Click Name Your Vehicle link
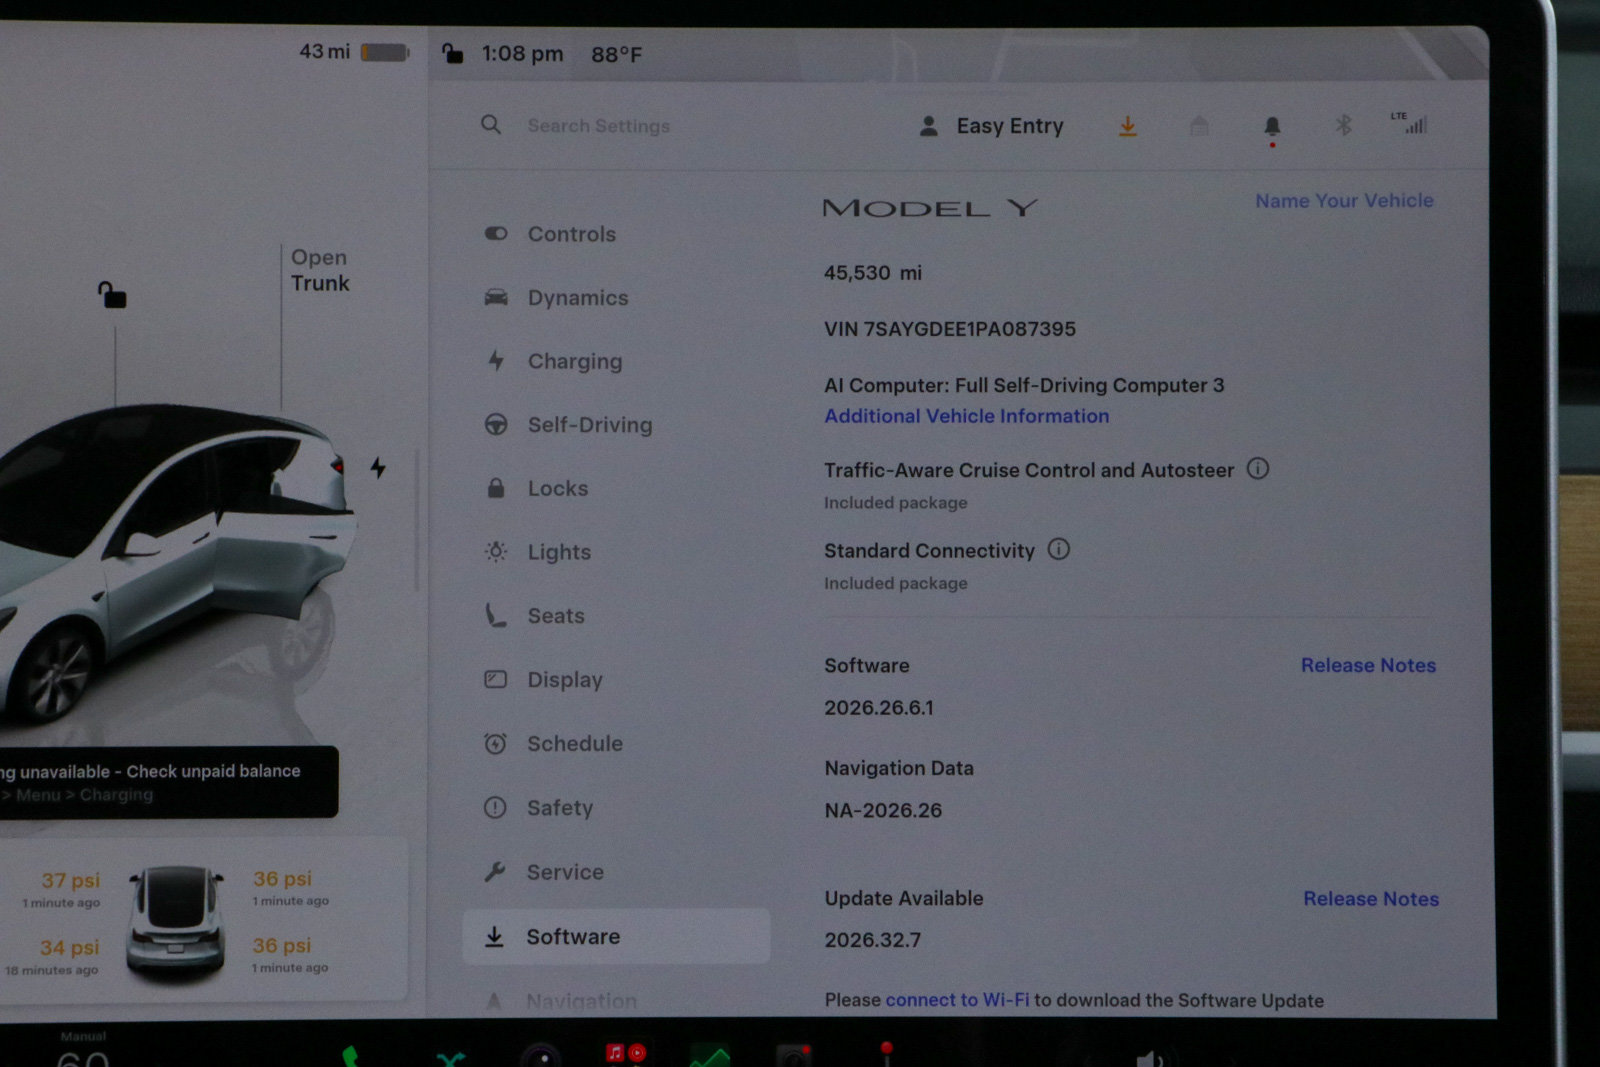This screenshot has height=1067, width=1600. pyautogui.click(x=1344, y=200)
